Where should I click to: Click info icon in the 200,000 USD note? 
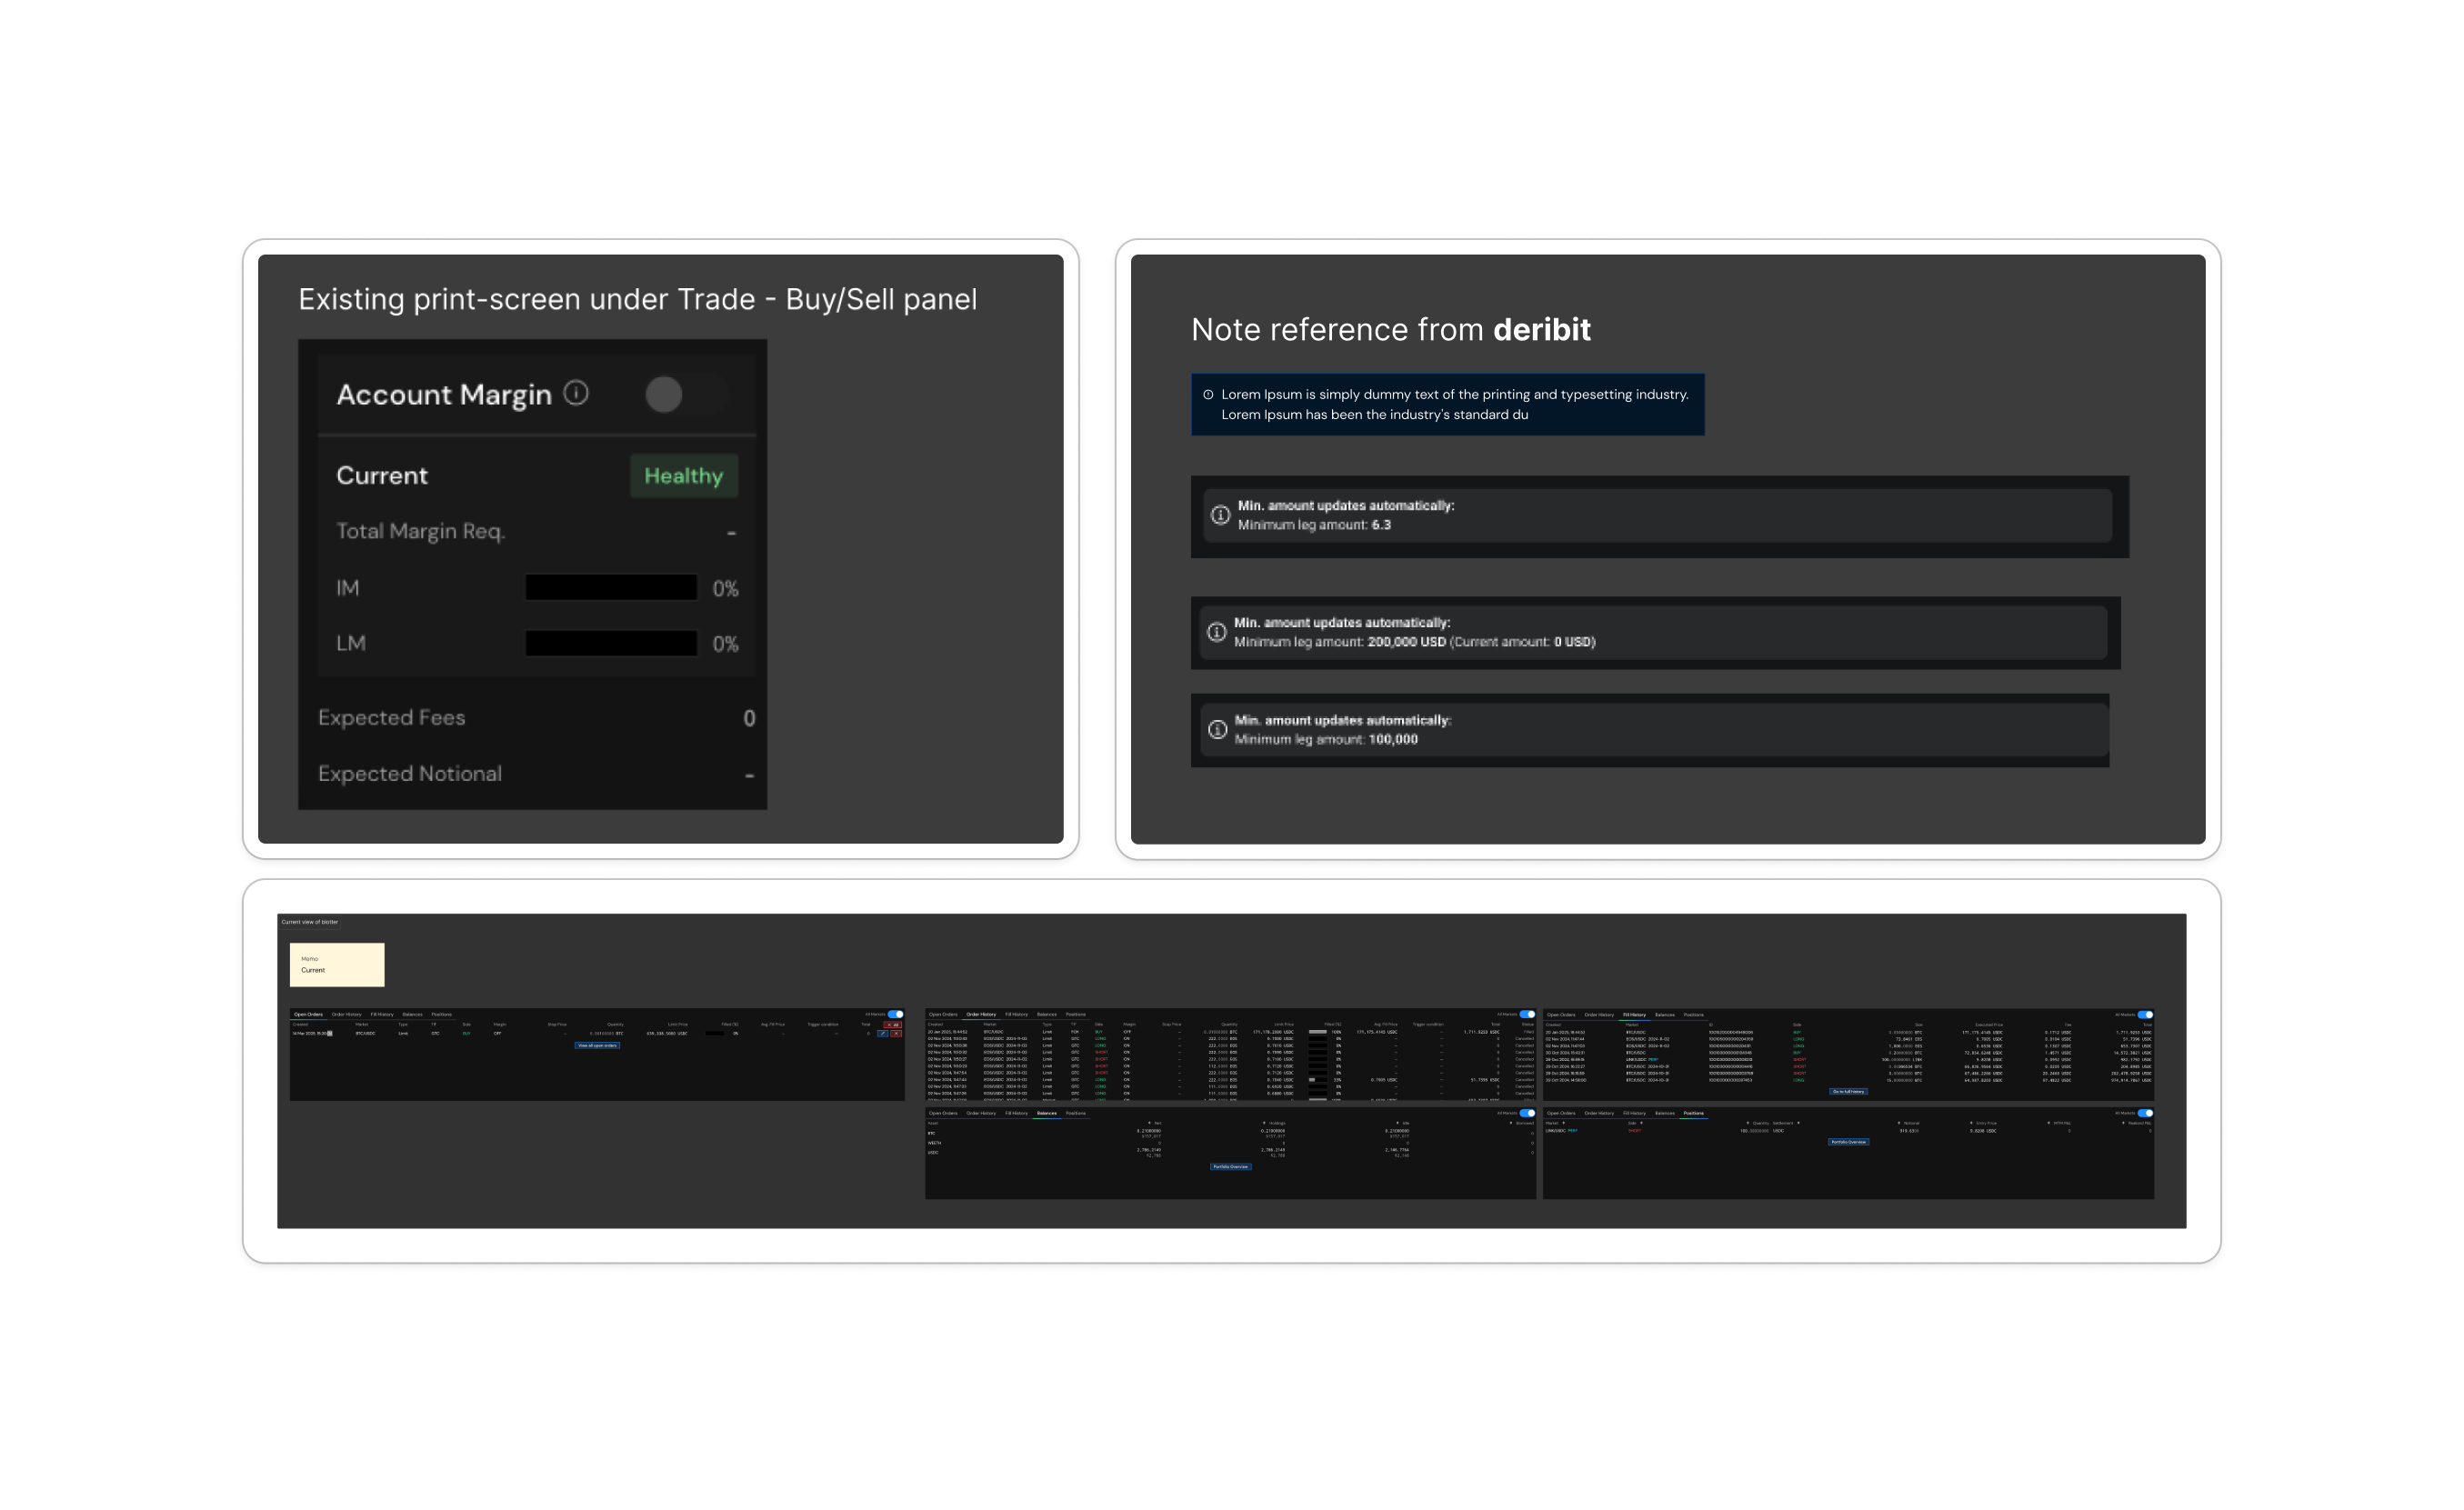pyautogui.click(x=1216, y=632)
